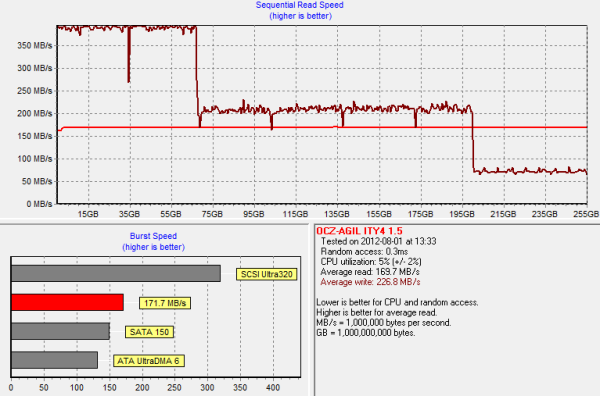
Task: Click the '100 MB/s' axis label
Action: [35, 158]
